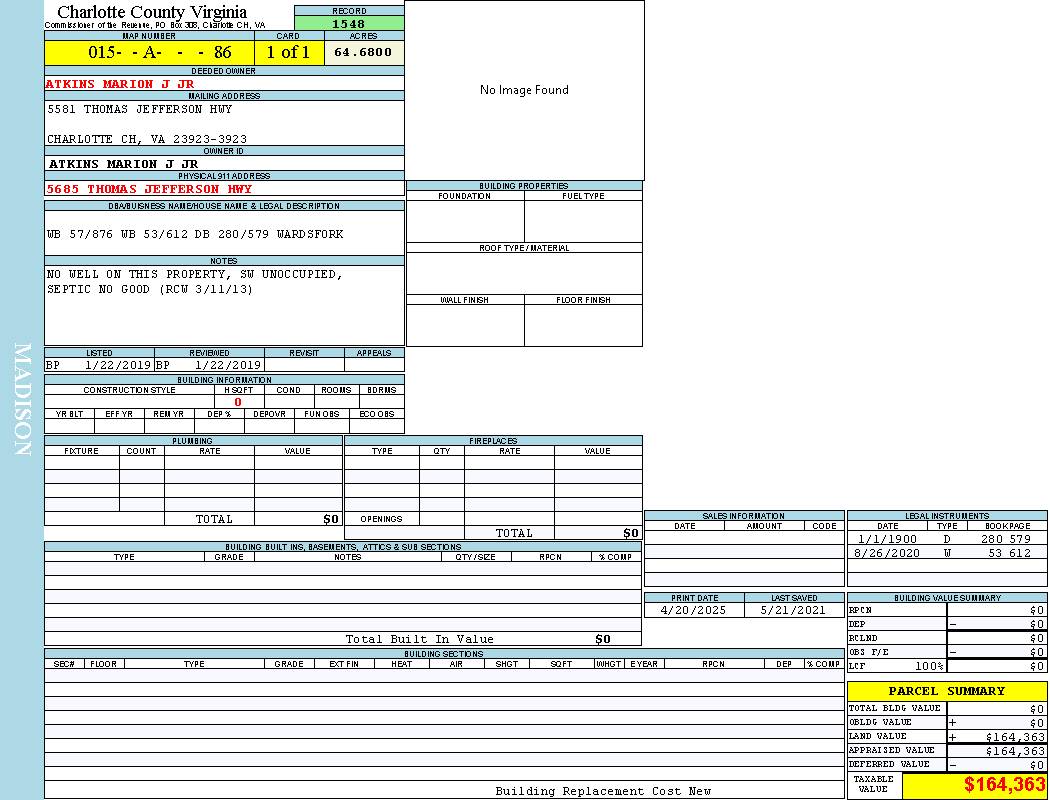1050x800 pixels.
Task: Select deeded owner ATKINS MARION J JR
Action: coord(120,84)
